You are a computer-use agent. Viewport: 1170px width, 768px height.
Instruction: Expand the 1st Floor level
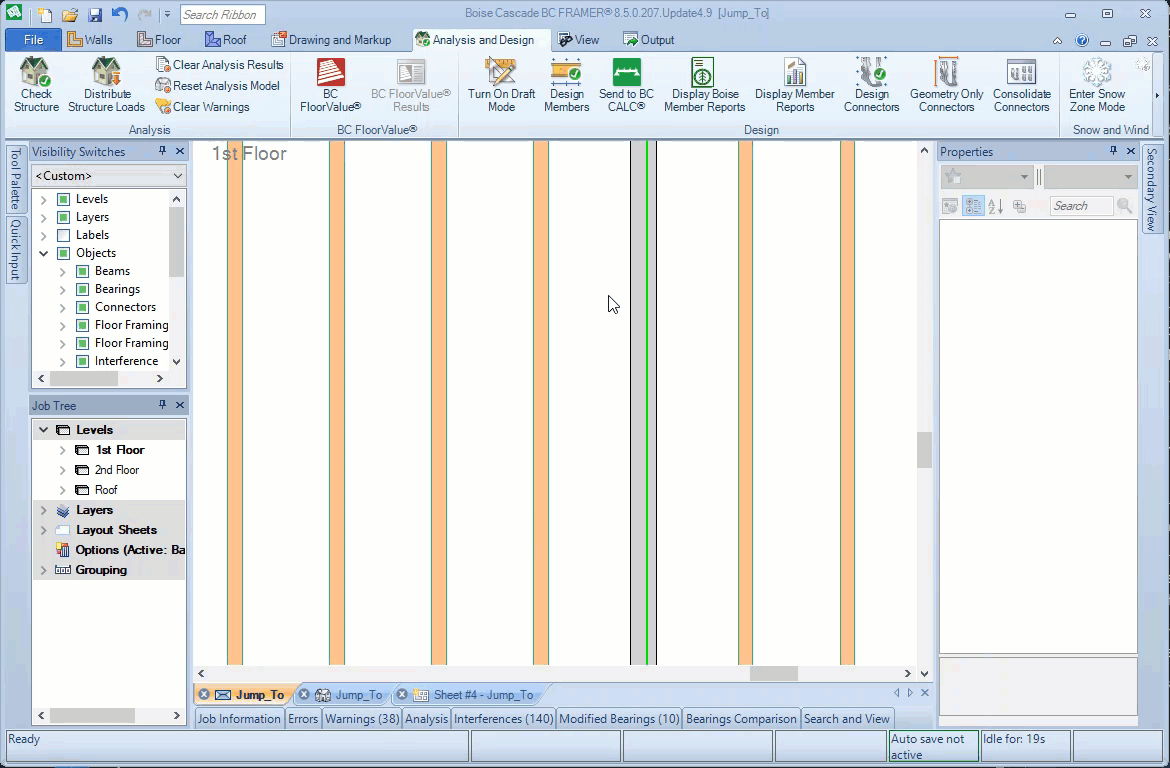point(63,450)
